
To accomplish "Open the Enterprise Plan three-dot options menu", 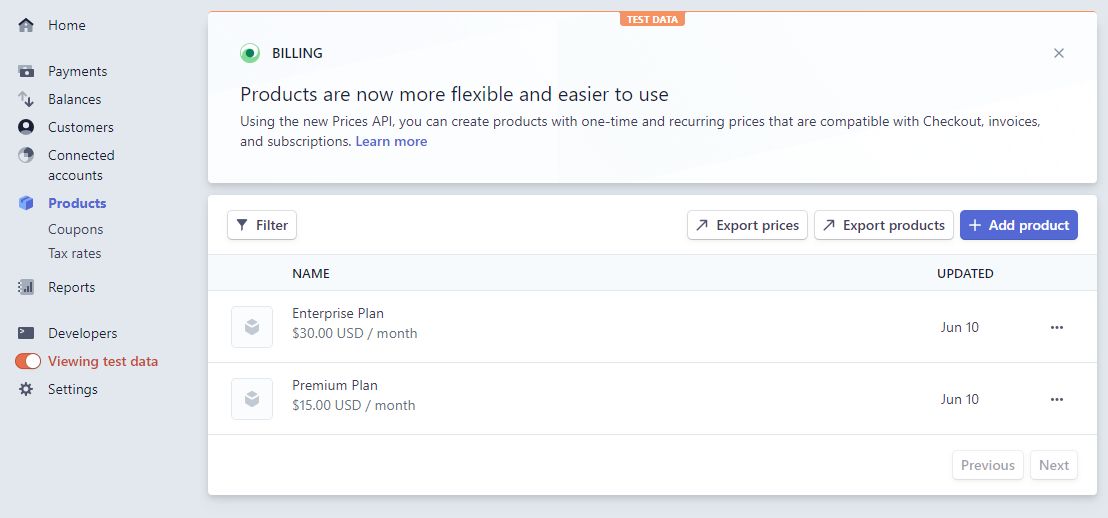I will [x=1056, y=327].
